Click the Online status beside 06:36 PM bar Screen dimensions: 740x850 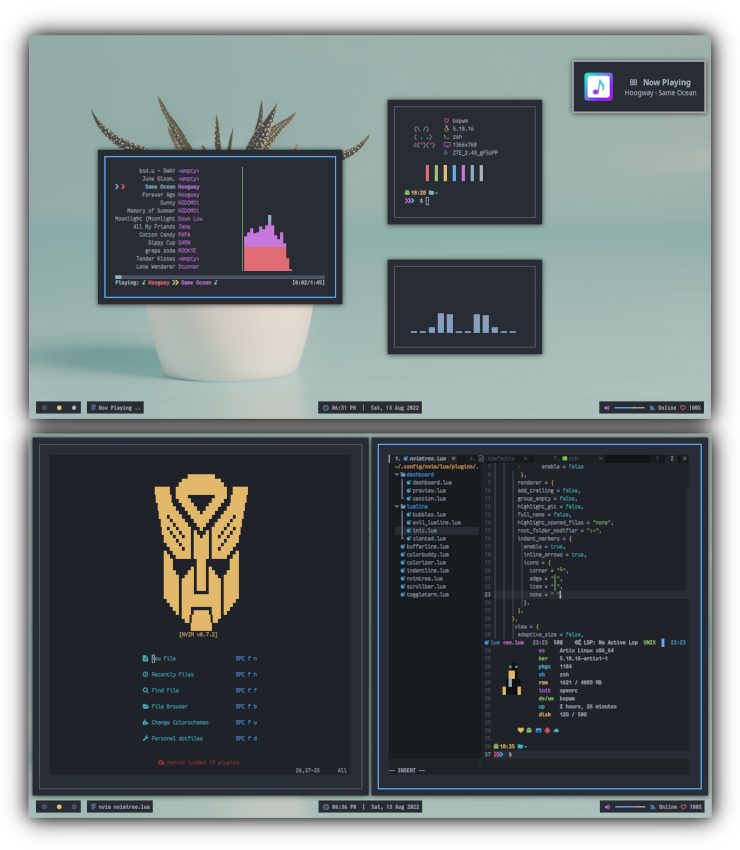click(x=667, y=807)
